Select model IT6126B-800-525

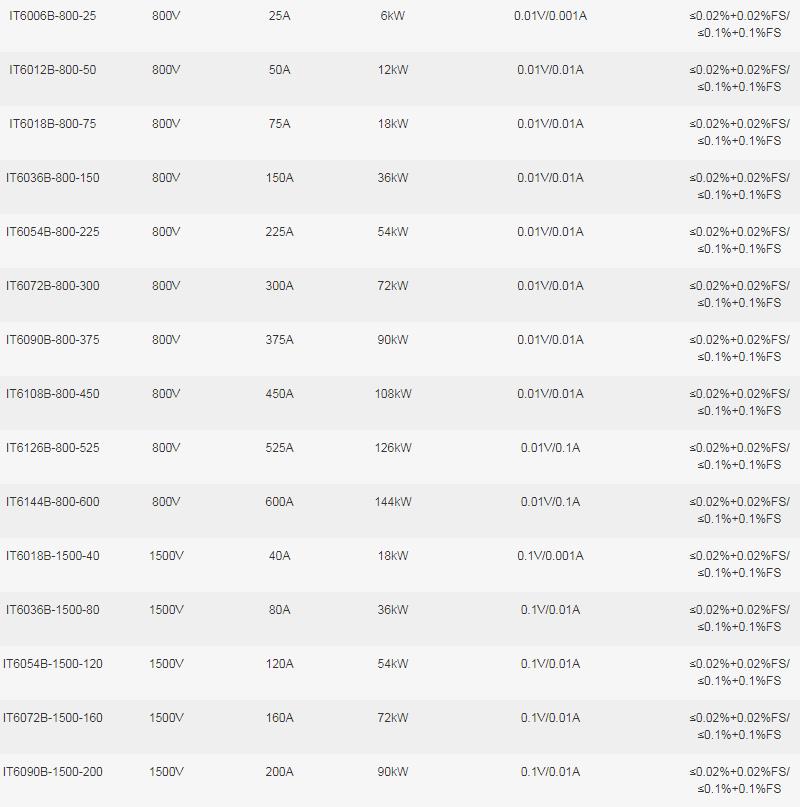click(53, 448)
